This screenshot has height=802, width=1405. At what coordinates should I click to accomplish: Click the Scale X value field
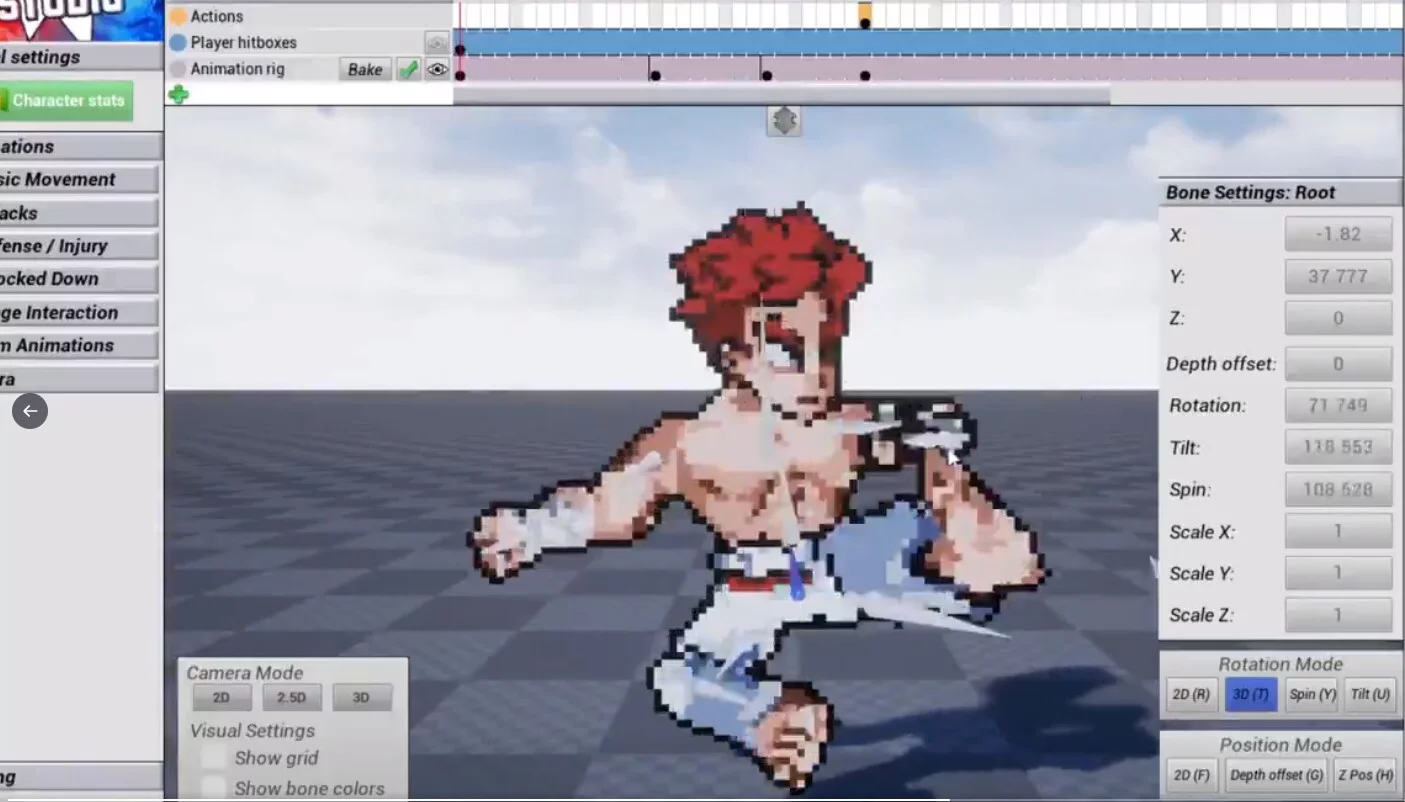pos(1338,531)
